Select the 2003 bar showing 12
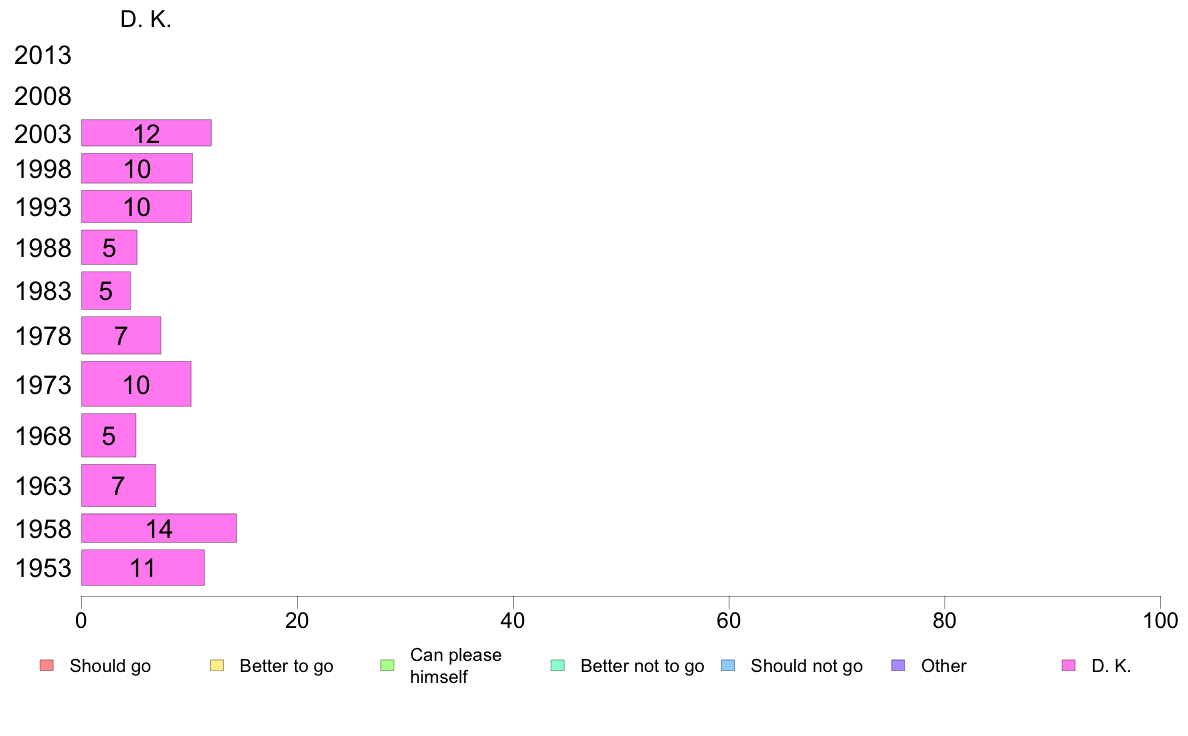The image size is (1188, 736). pos(146,133)
